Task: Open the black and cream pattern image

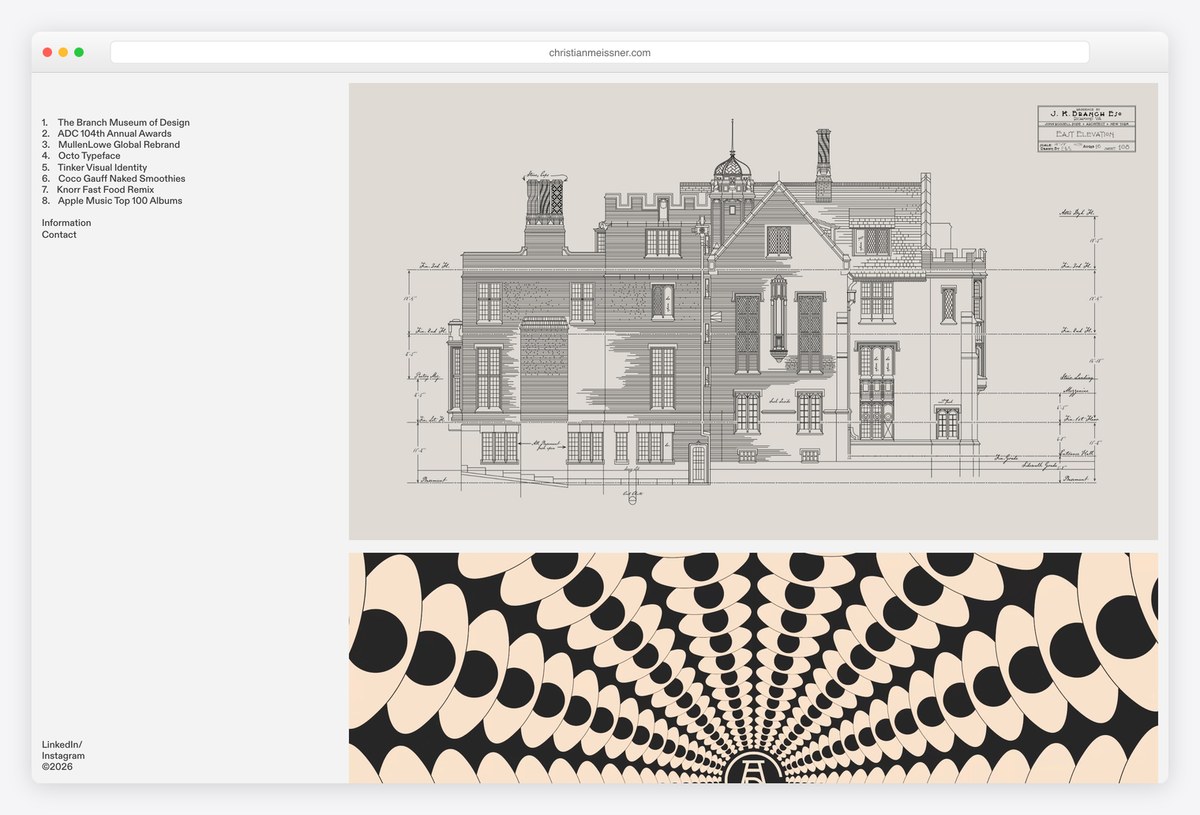Action: pyautogui.click(x=753, y=668)
